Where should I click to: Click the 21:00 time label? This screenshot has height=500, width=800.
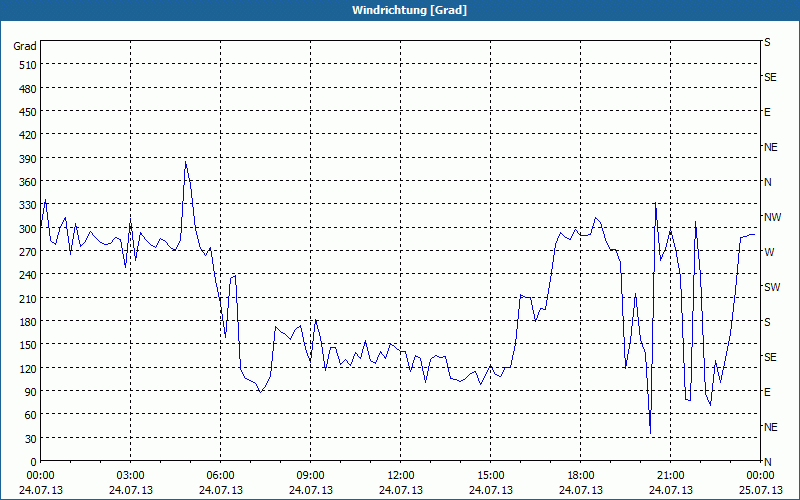[670, 476]
